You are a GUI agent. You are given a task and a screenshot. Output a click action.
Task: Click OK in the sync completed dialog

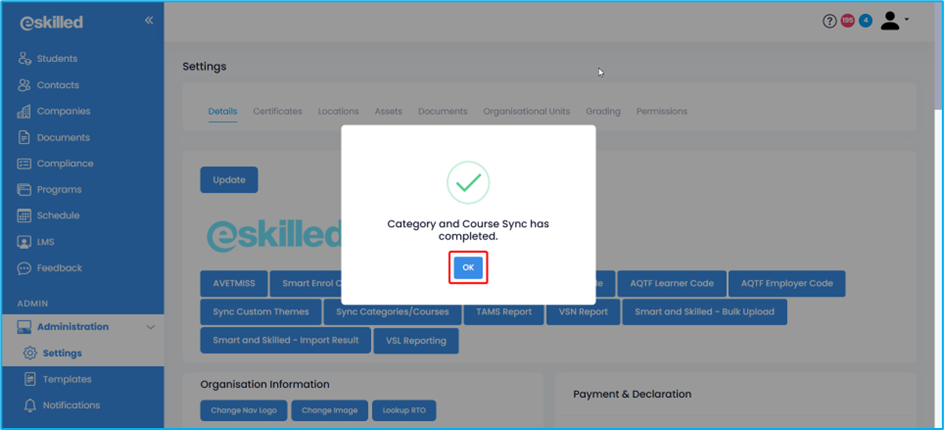(468, 268)
